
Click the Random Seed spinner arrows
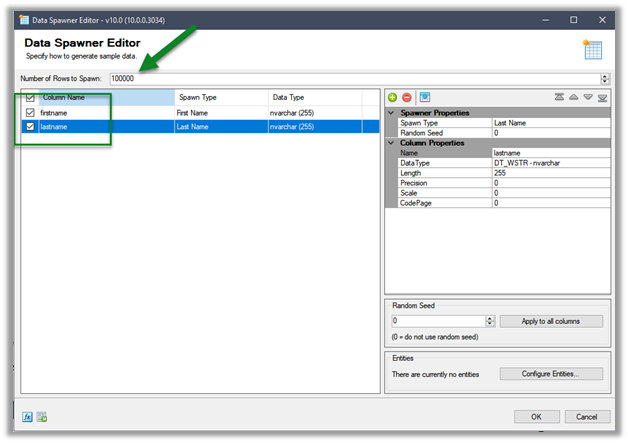(490, 321)
